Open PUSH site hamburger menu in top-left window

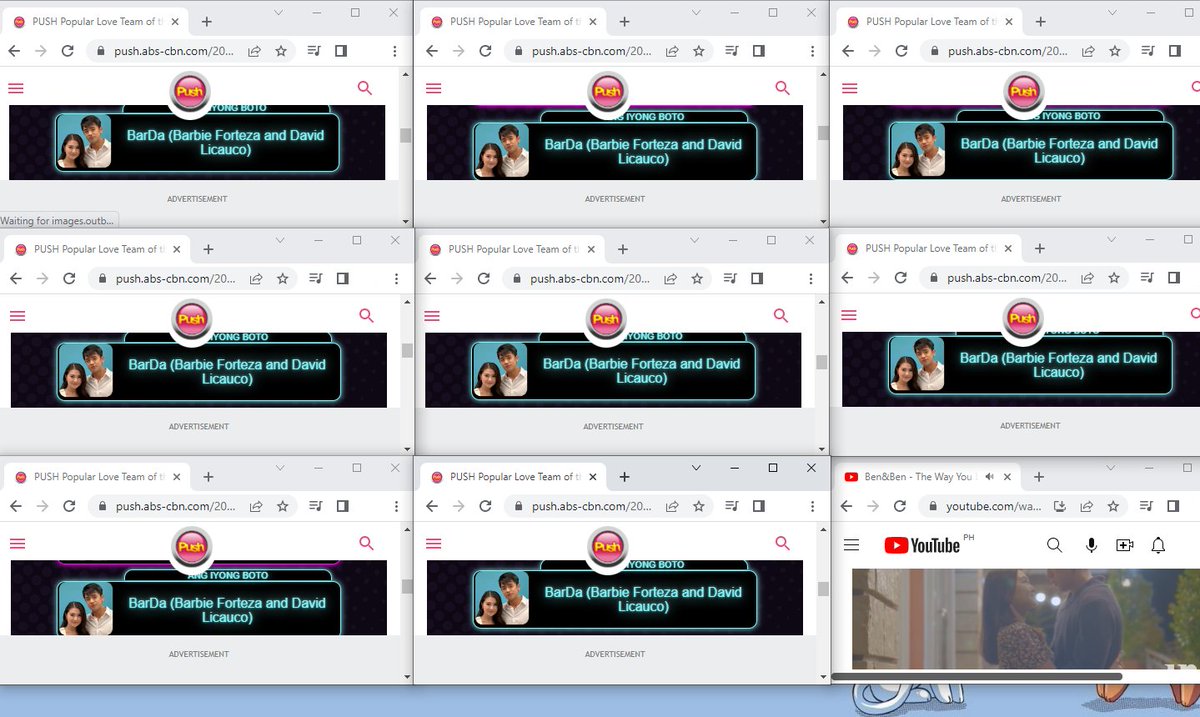point(16,88)
